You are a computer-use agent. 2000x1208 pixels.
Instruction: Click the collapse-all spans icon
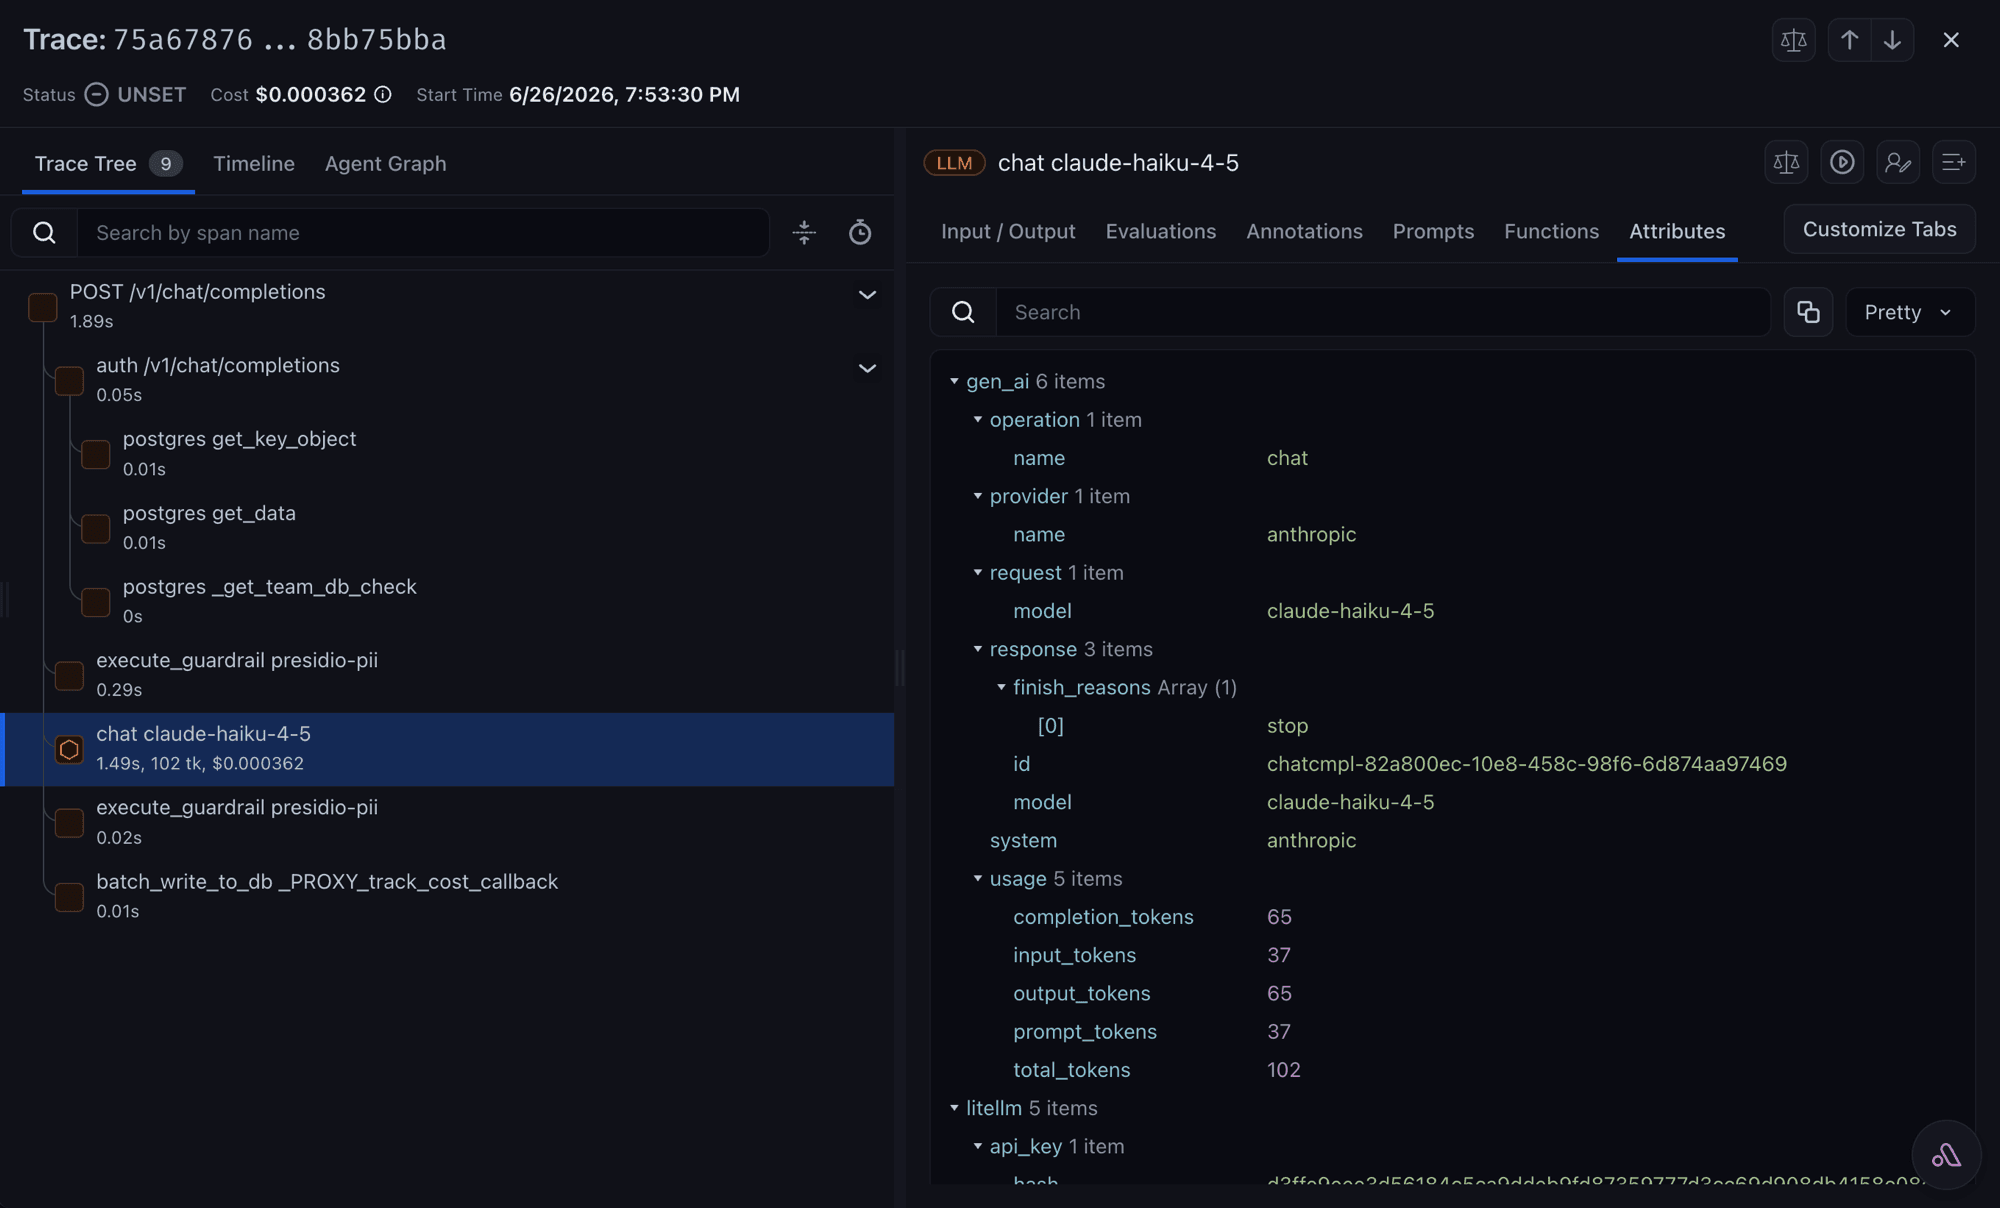pyautogui.click(x=804, y=232)
